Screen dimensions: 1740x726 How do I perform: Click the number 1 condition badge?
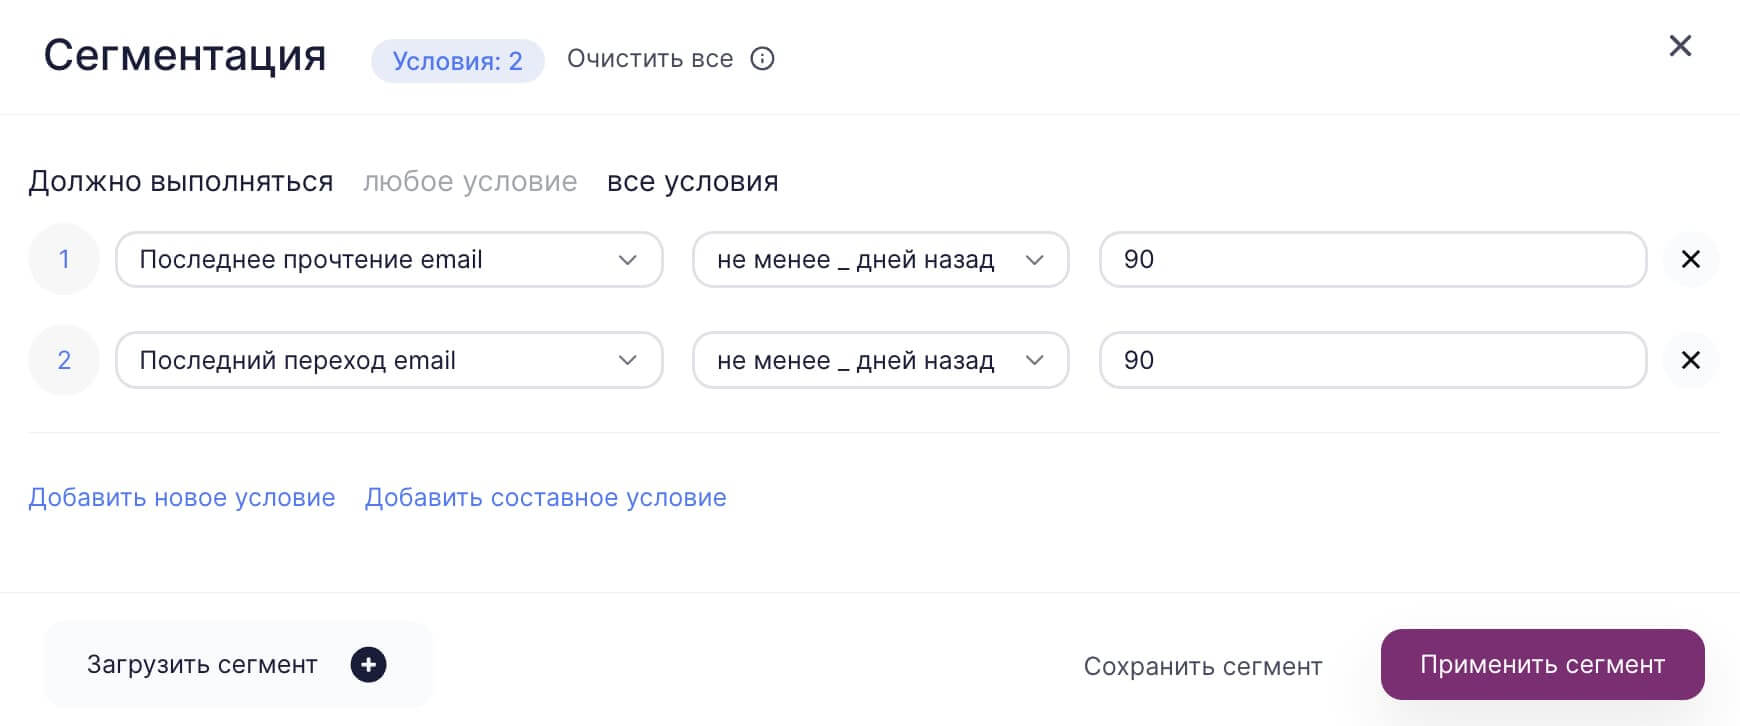point(64,259)
